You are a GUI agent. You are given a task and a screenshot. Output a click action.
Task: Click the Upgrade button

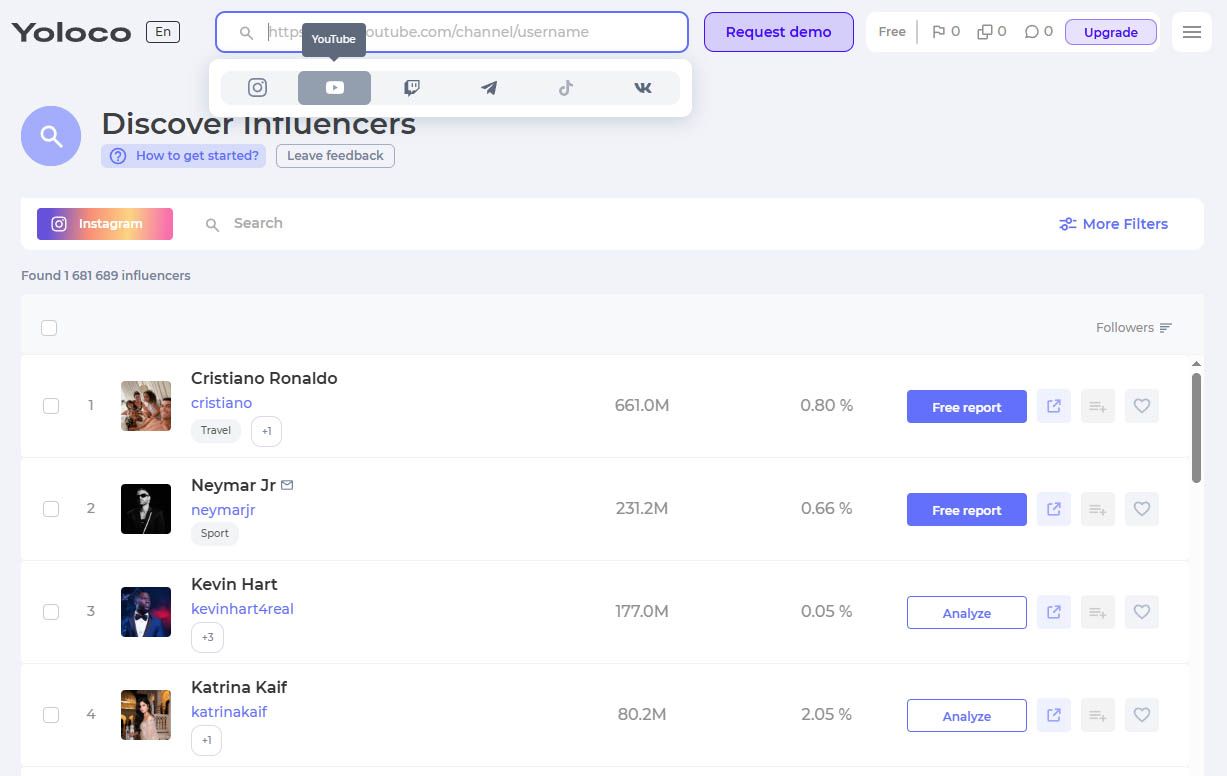pyautogui.click(x=1111, y=32)
